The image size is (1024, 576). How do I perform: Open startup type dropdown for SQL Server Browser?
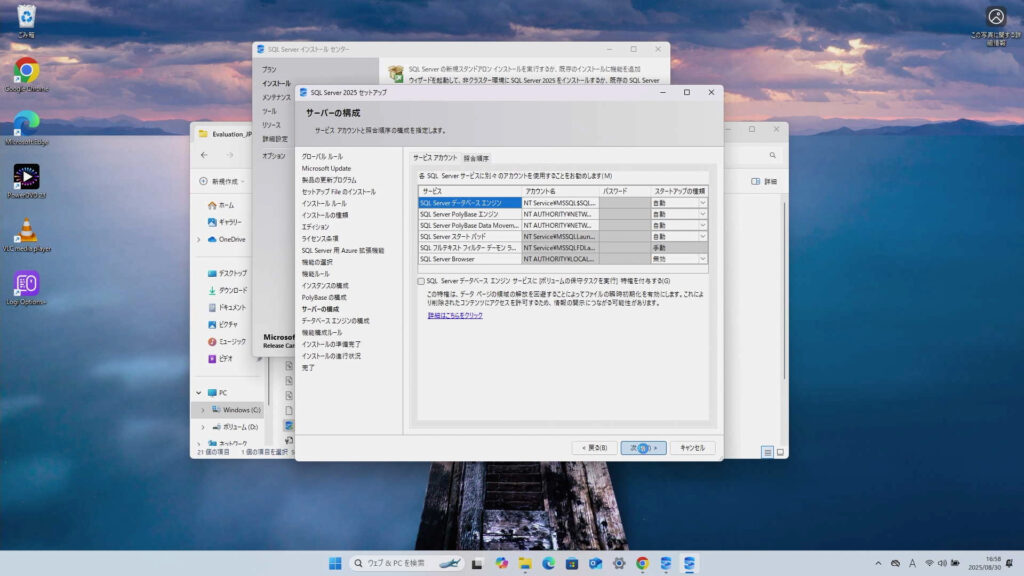(703, 259)
